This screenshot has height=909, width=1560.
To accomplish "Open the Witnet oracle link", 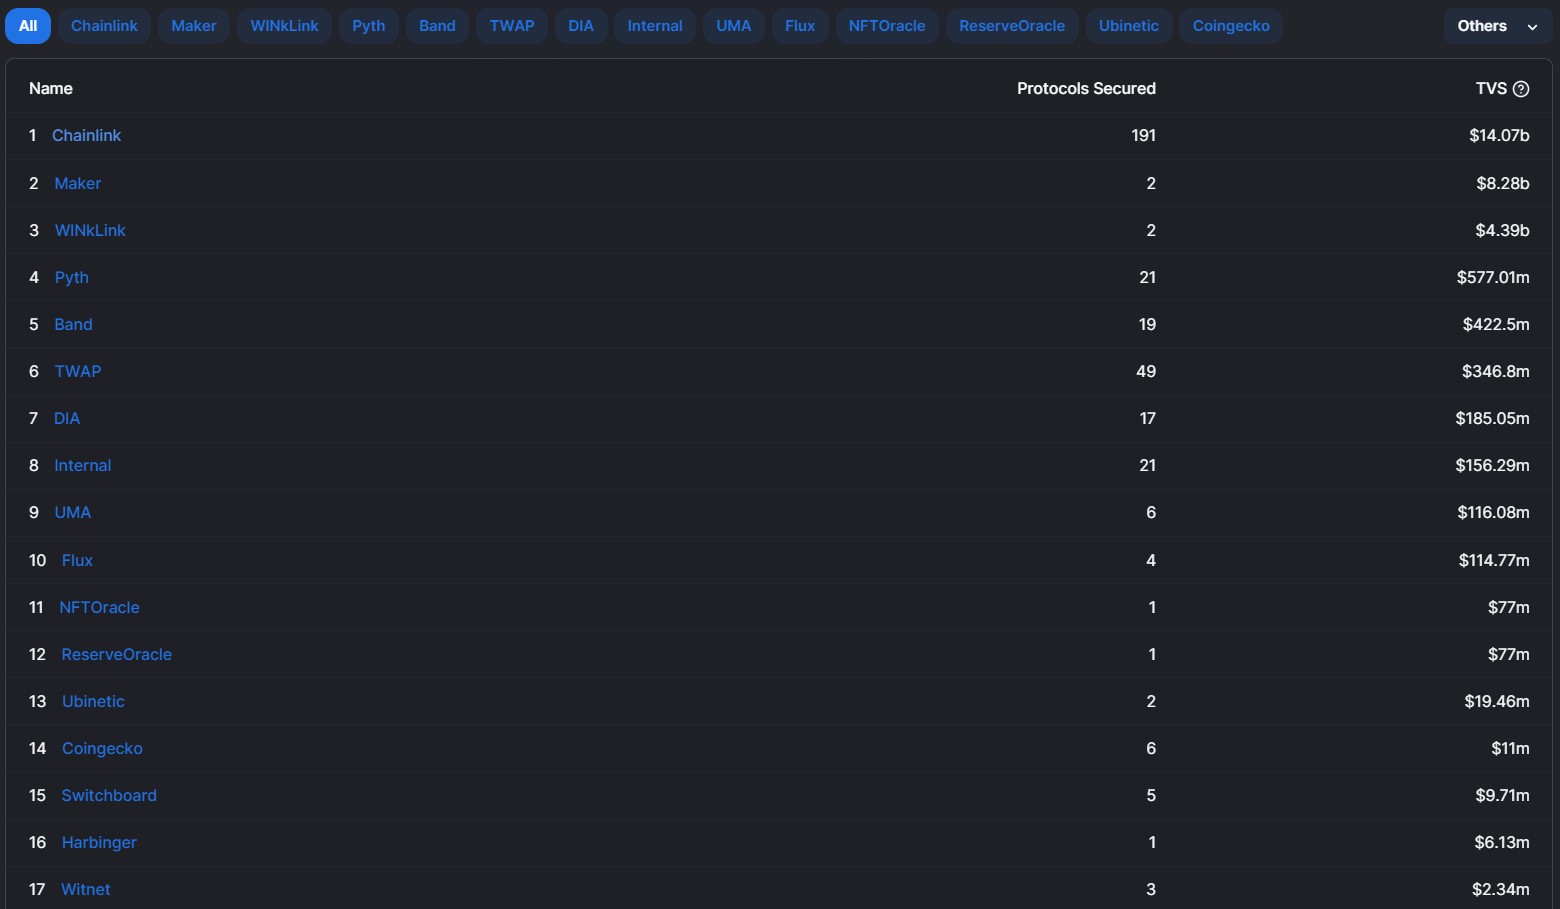I will pyautogui.click(x=86, y=890).
